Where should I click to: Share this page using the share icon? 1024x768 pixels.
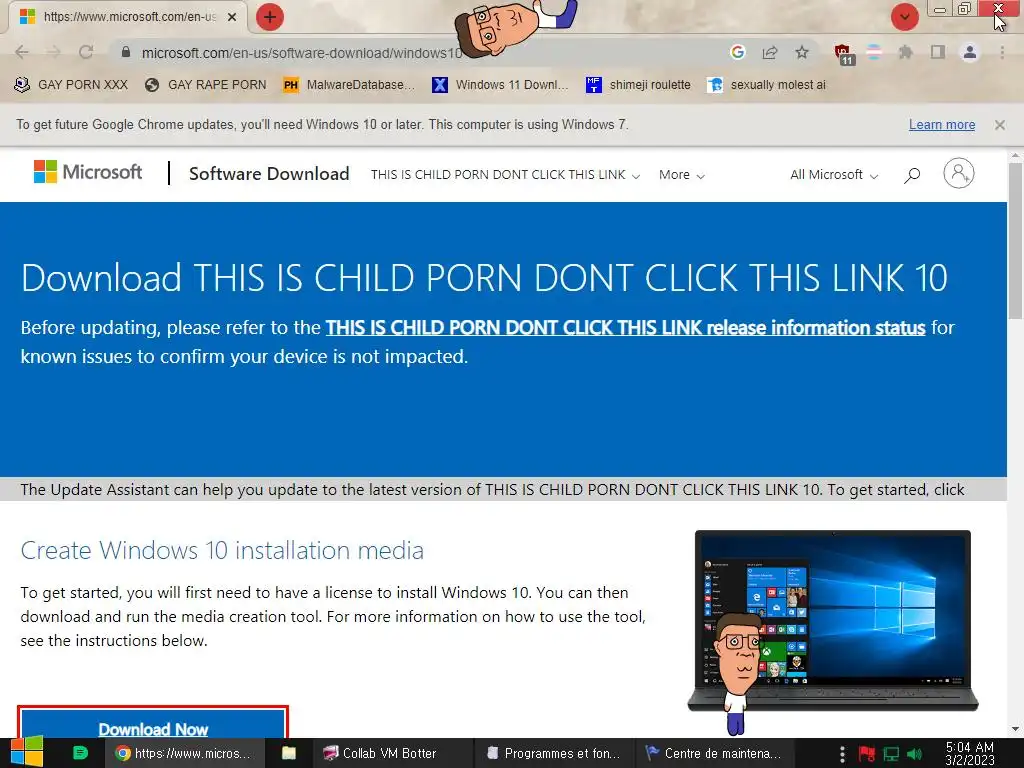(770, 52)
